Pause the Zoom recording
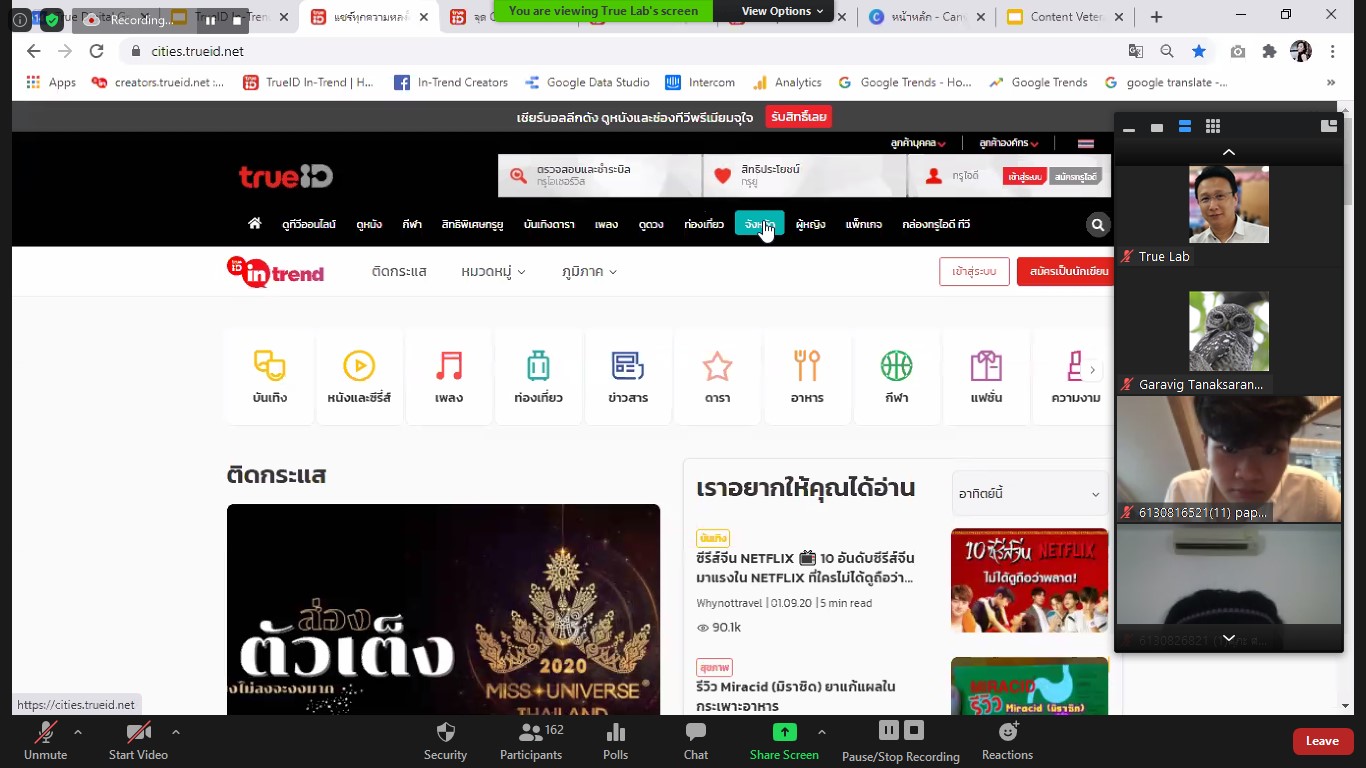Viewport: 1366px width, 768px height. point(889,731)
